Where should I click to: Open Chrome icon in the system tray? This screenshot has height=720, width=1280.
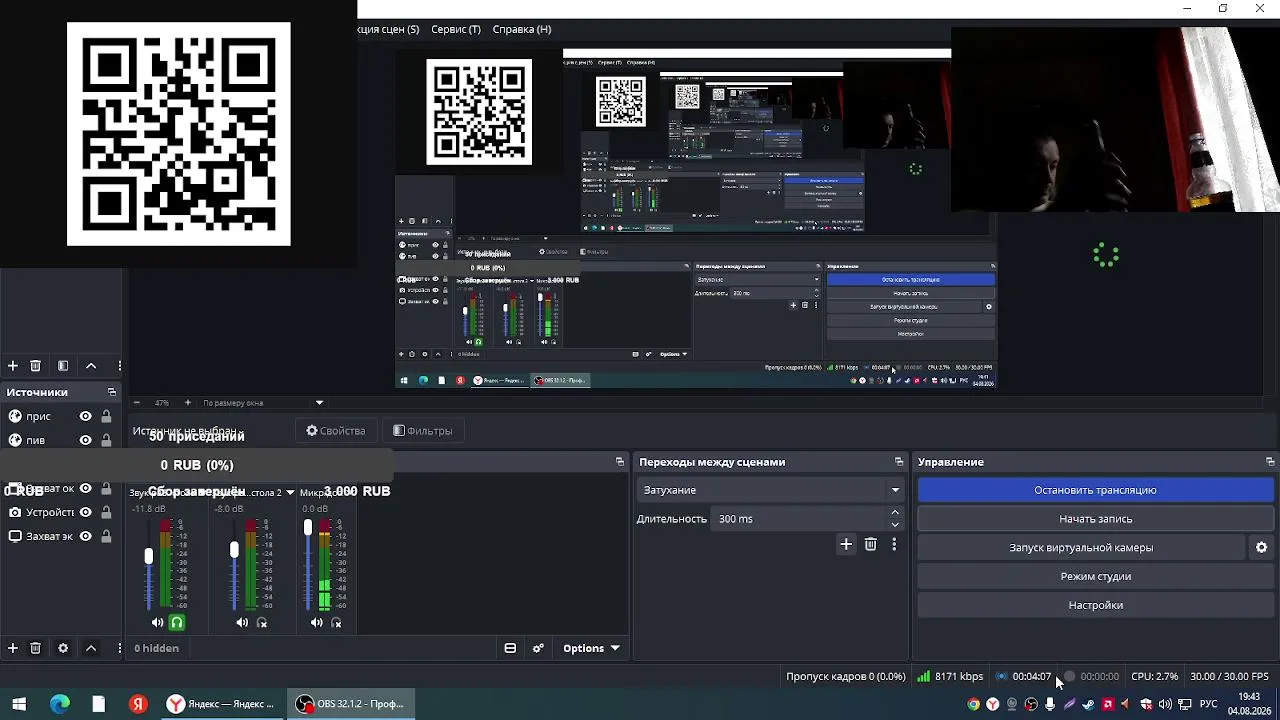[x=973, y=704]
